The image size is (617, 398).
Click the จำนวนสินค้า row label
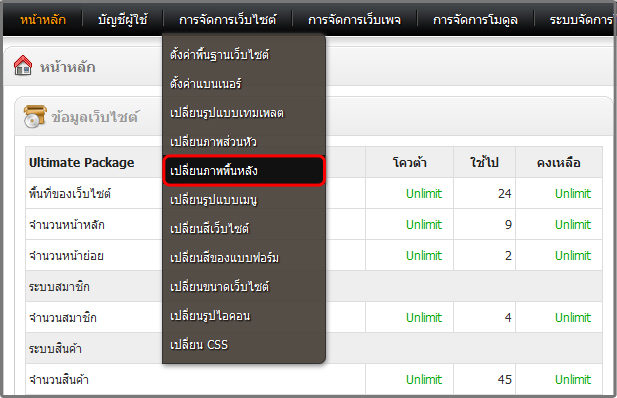click(x=59, y=380)
